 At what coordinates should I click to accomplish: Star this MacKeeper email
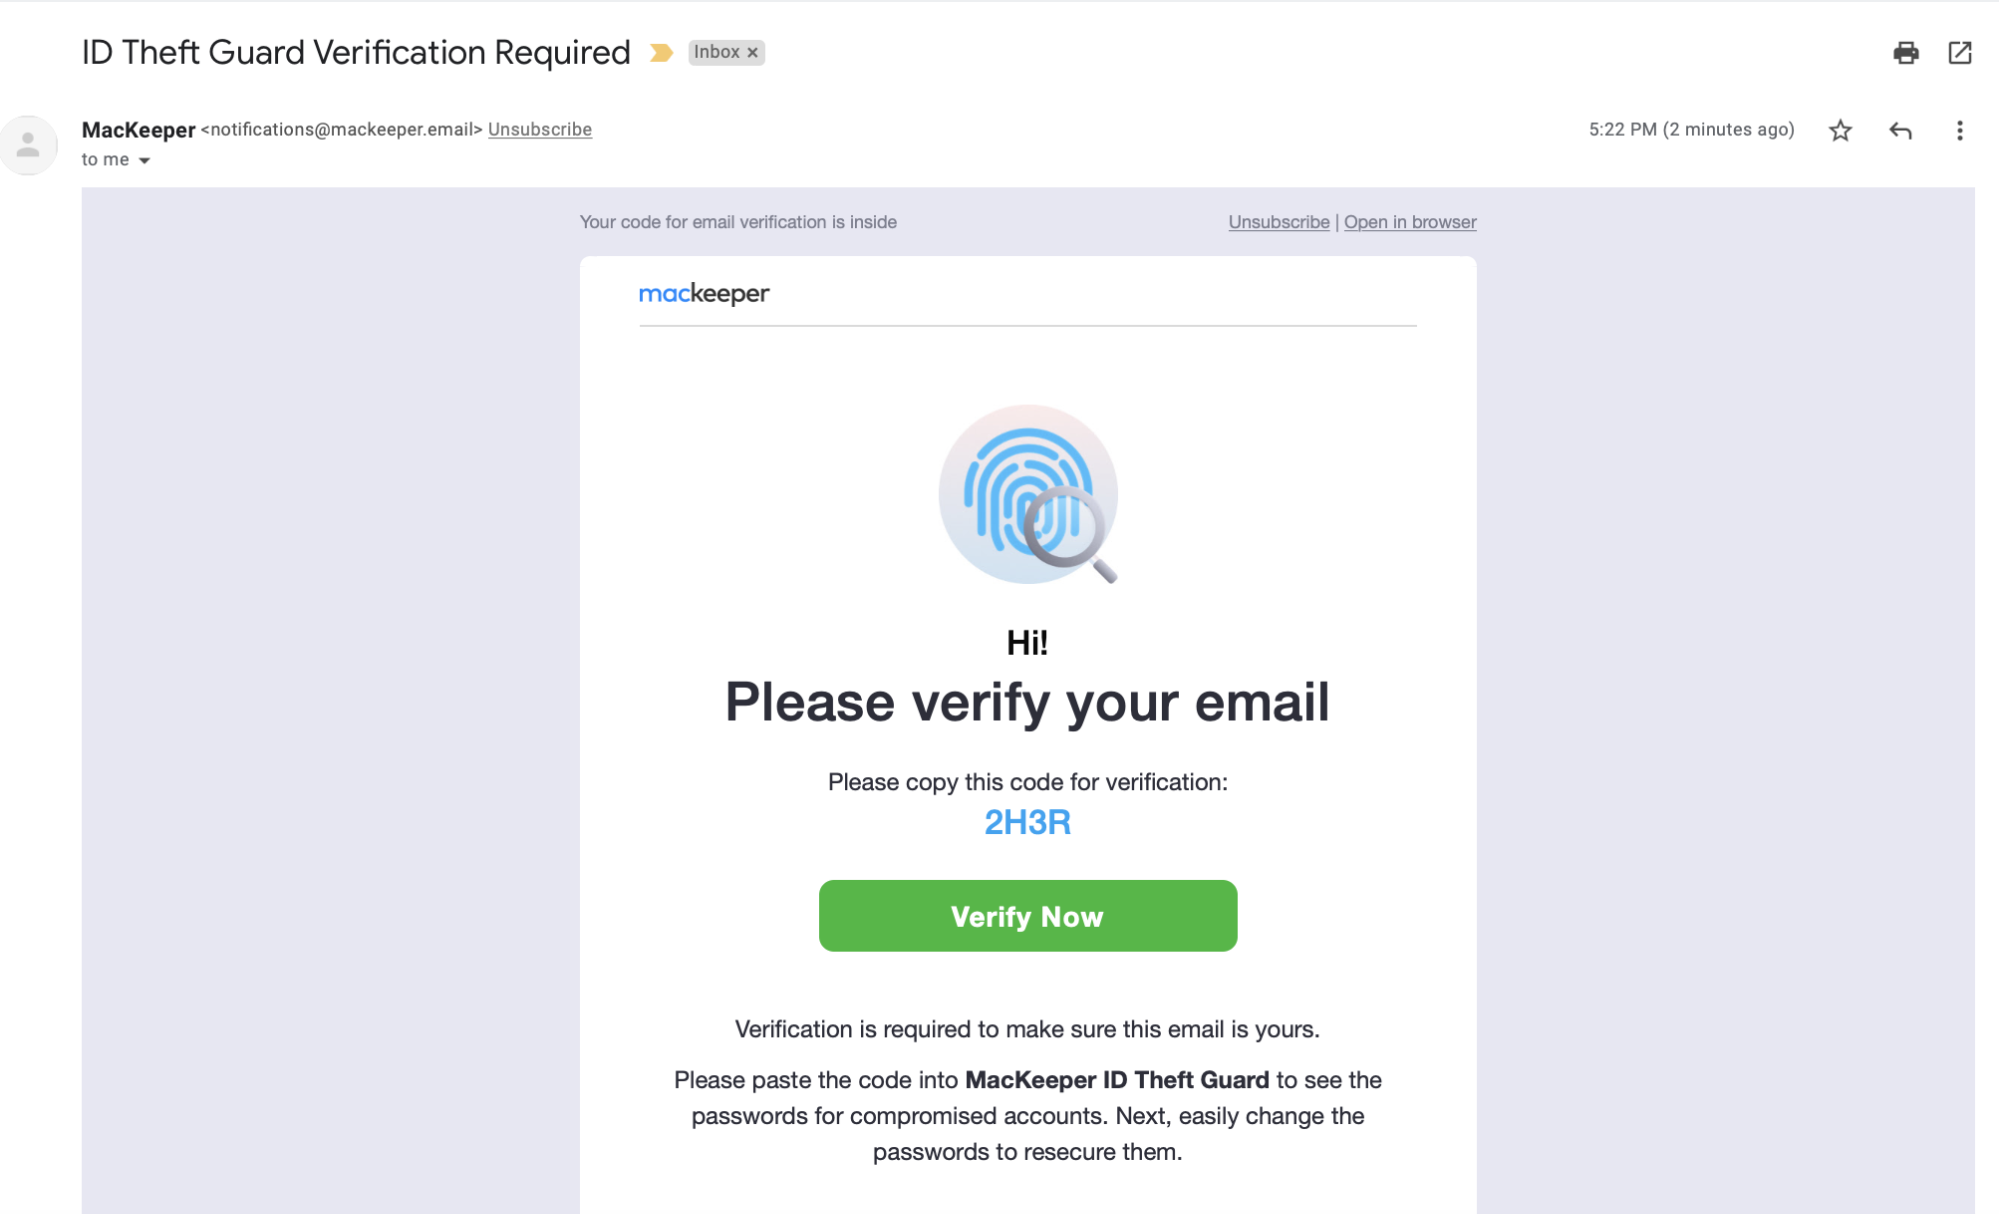tap(1840, 130)
